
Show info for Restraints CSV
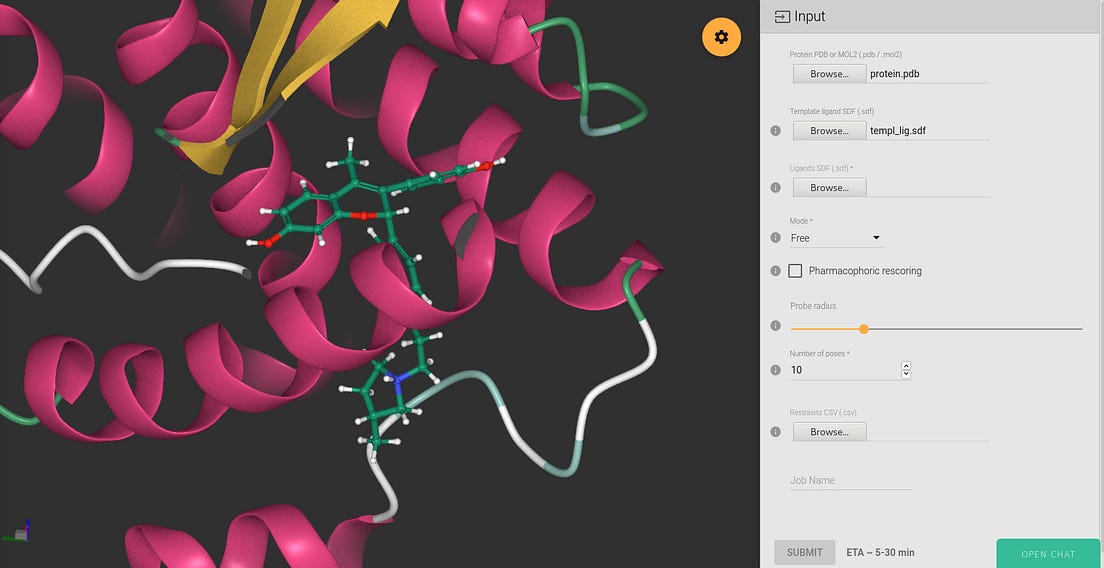(x=775, y=432)
